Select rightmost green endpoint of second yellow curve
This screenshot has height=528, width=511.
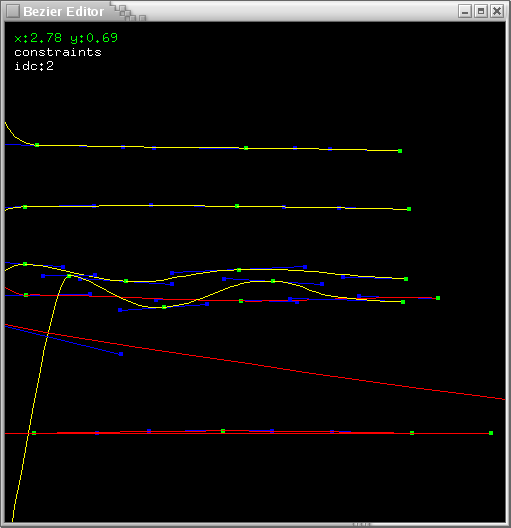(409, 209)
